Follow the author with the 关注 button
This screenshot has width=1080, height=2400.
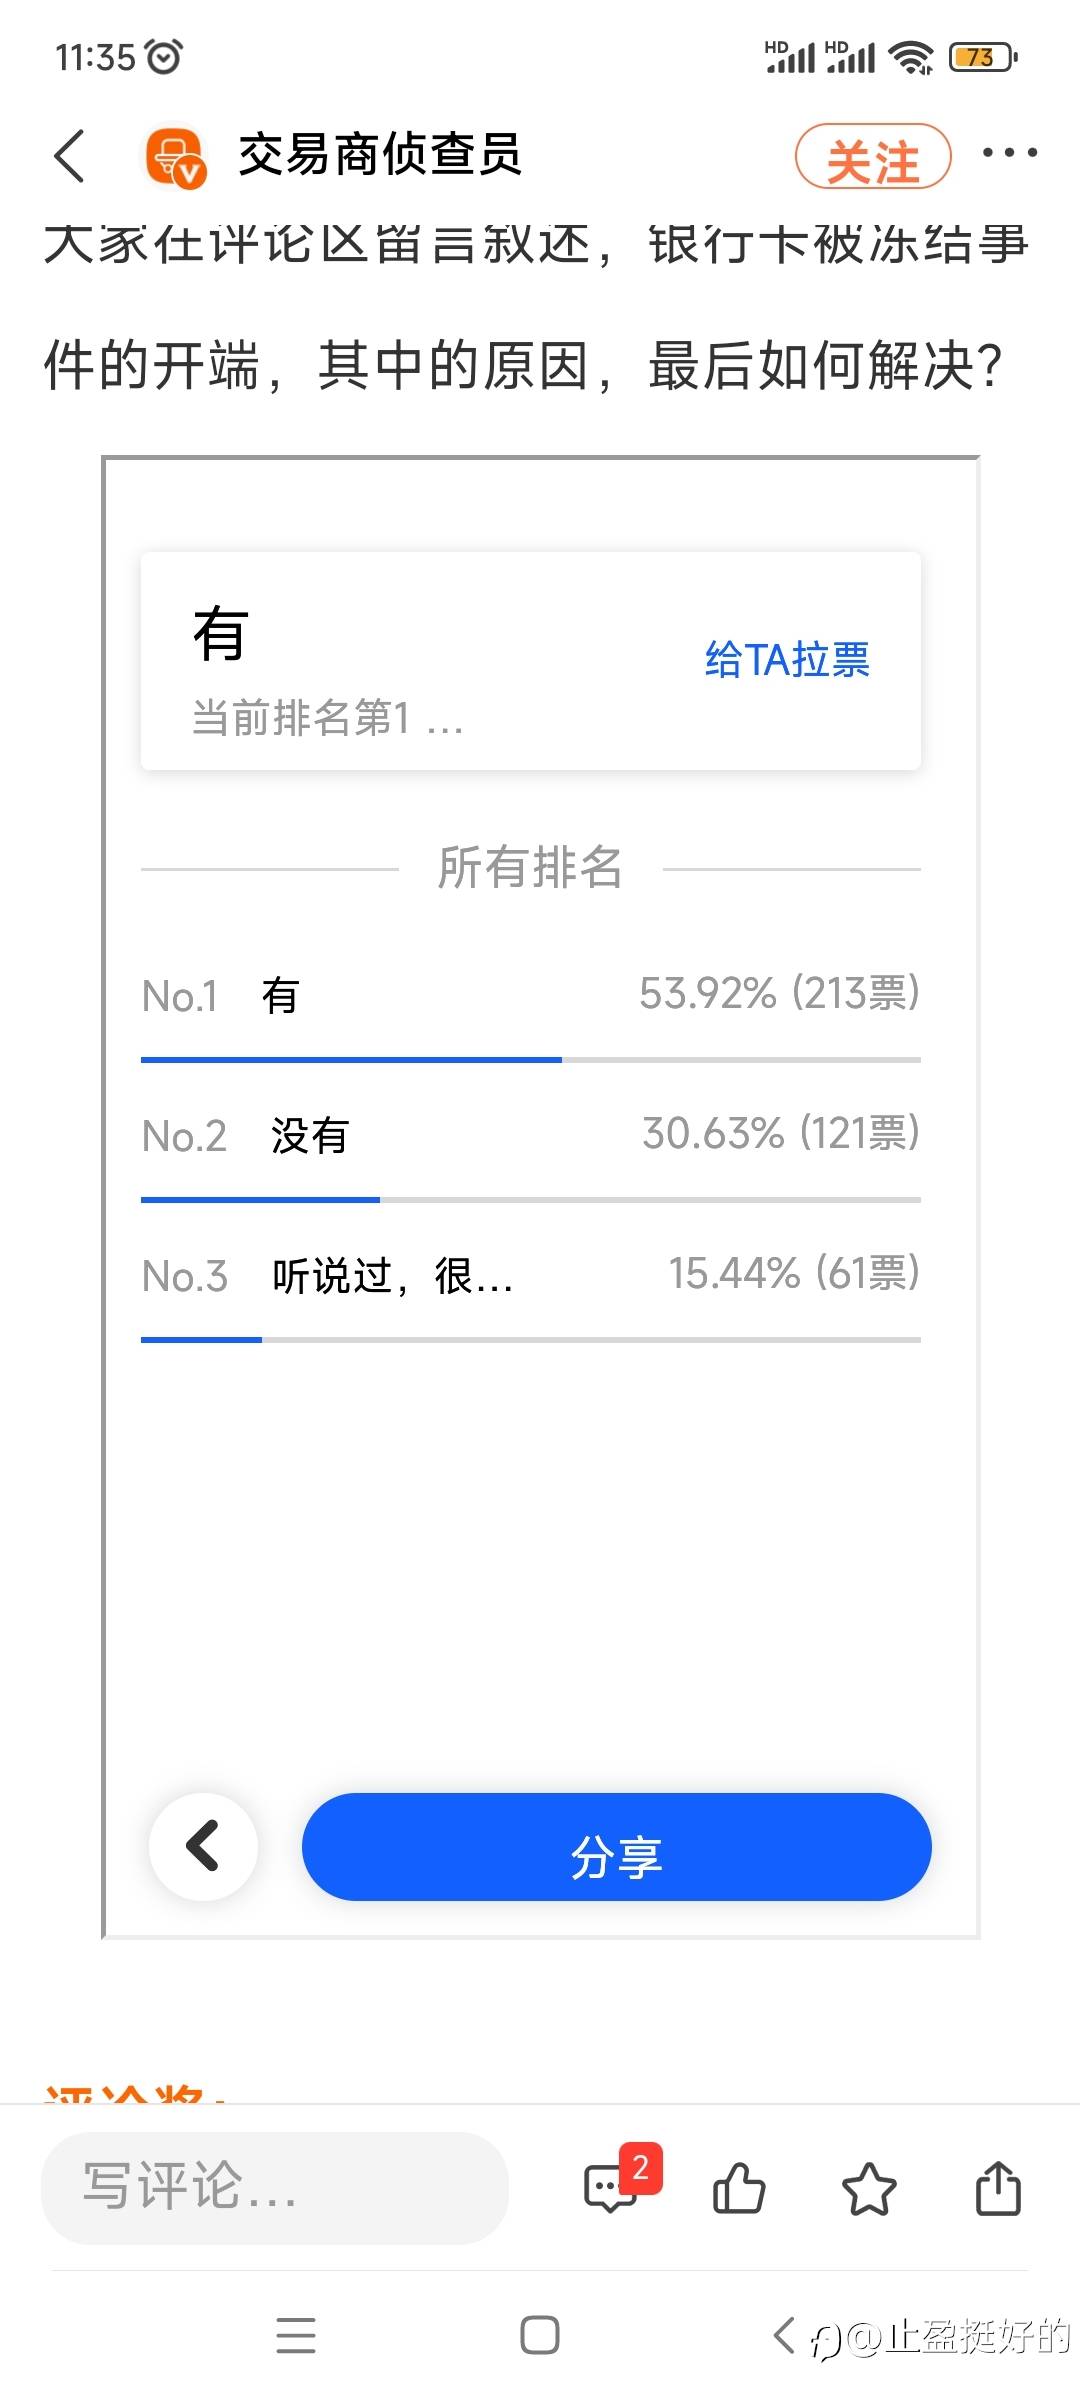coord(872,158)
